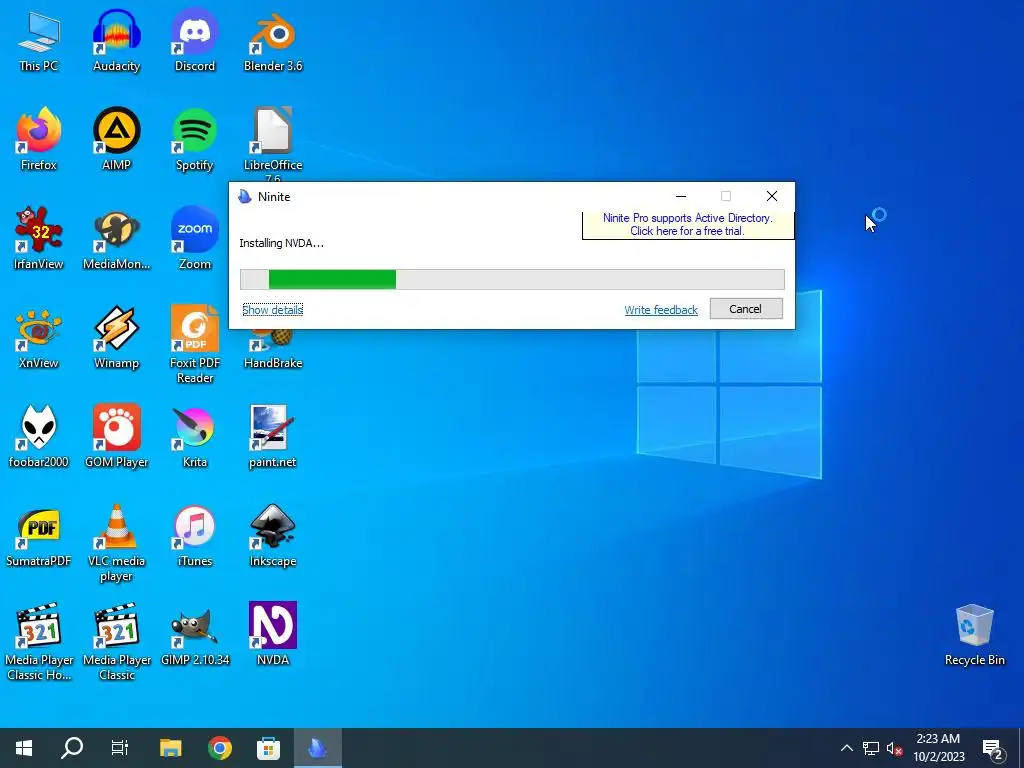1024x768 pixels.
Task: Switch to Ninite in the taskbar
Action: click(x=317, y=748)
